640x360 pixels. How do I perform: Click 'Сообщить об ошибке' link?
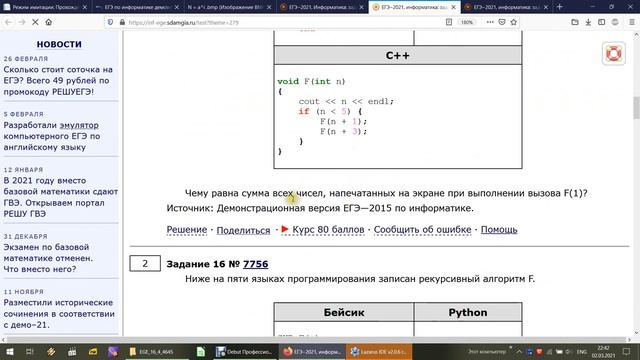coord(422,230)
